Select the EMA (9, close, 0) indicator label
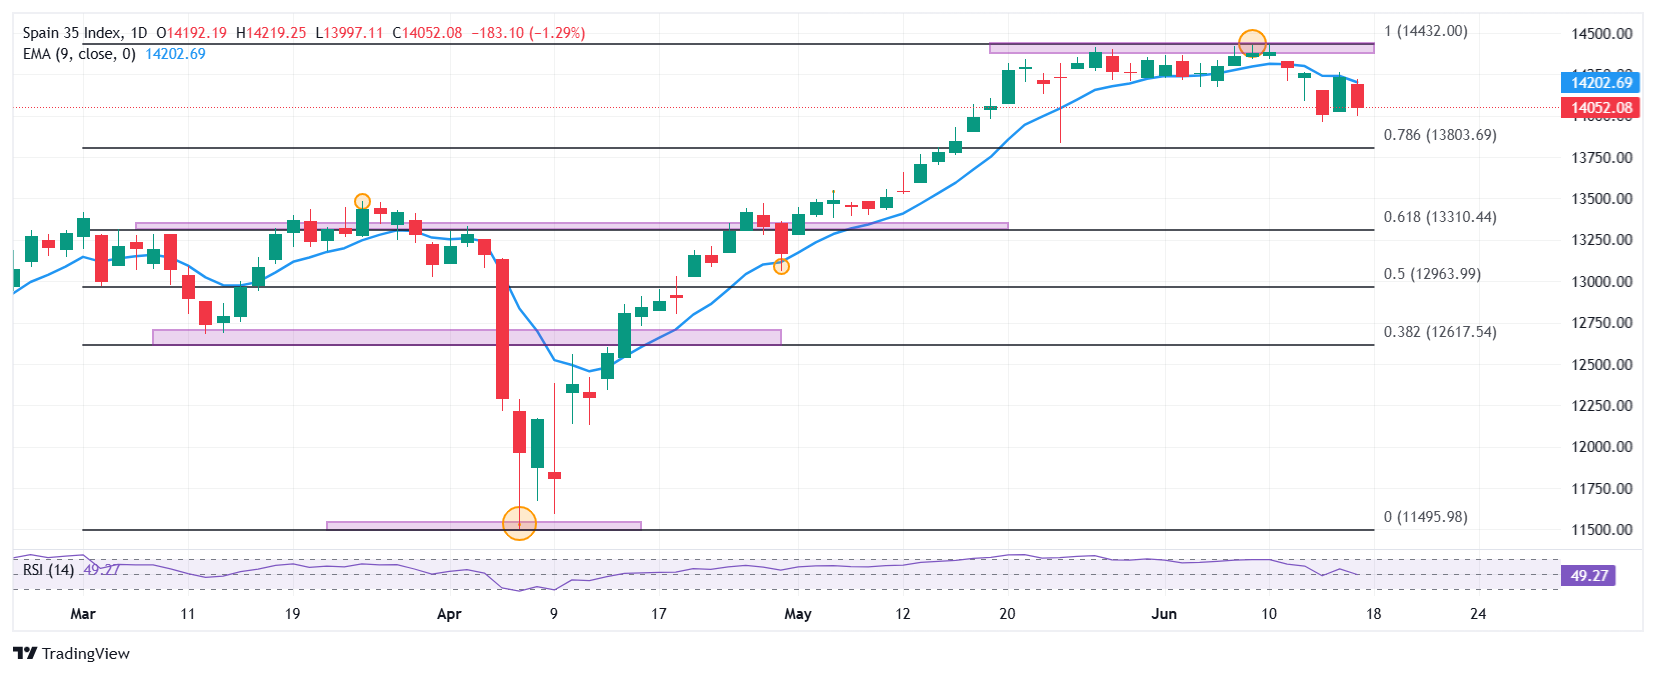1656x675 pixels. [x=79, y=54]
